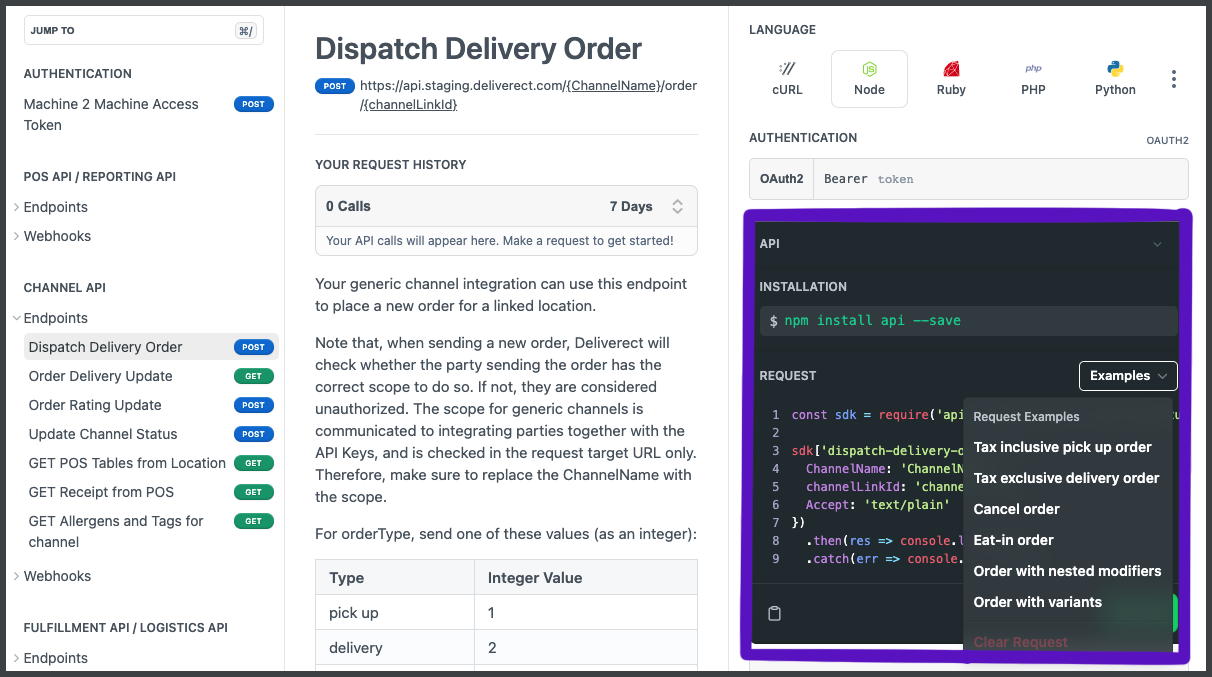The width and height of the screenshot is (1212, 677).
Task: Open GET POS Tables from Location
Action: point(150,463)
